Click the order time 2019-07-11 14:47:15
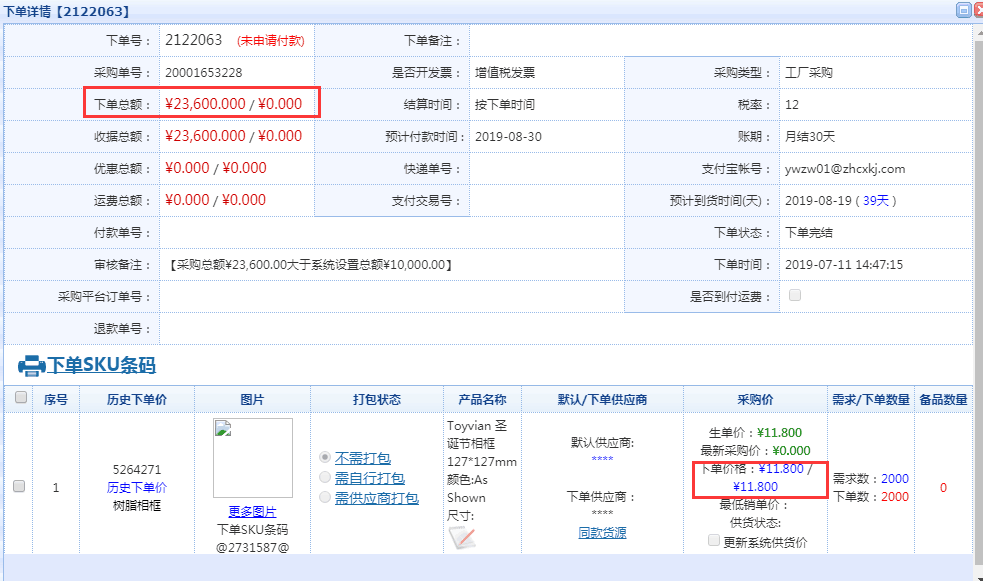This screenshot has width=983, height=581. (x=844, y=264)
